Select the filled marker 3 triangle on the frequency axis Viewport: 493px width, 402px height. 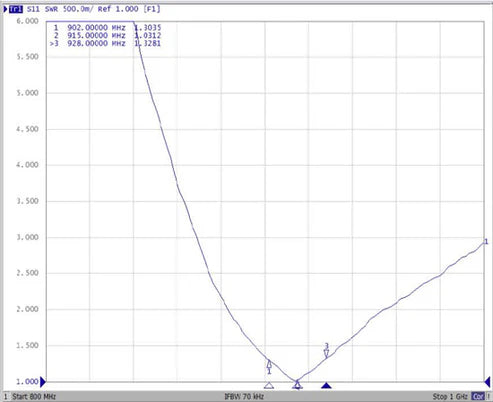(x=326, y=385)
